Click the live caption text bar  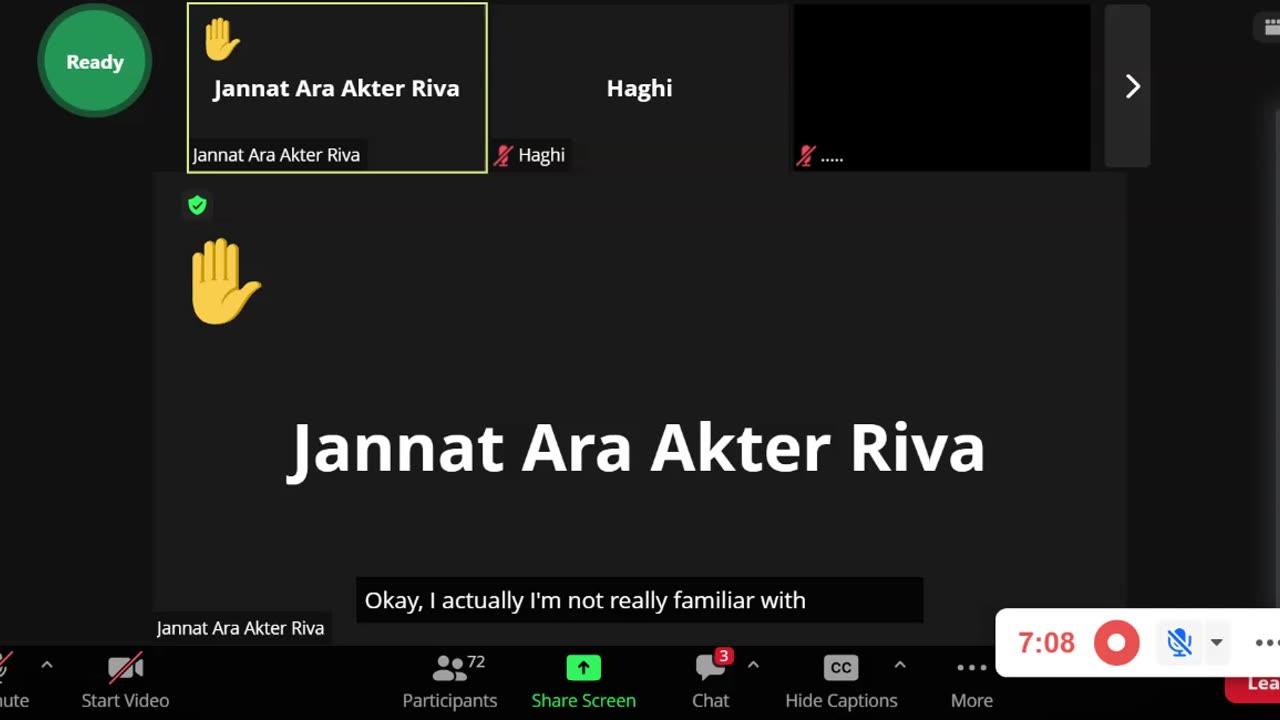[x=639, y=600]
